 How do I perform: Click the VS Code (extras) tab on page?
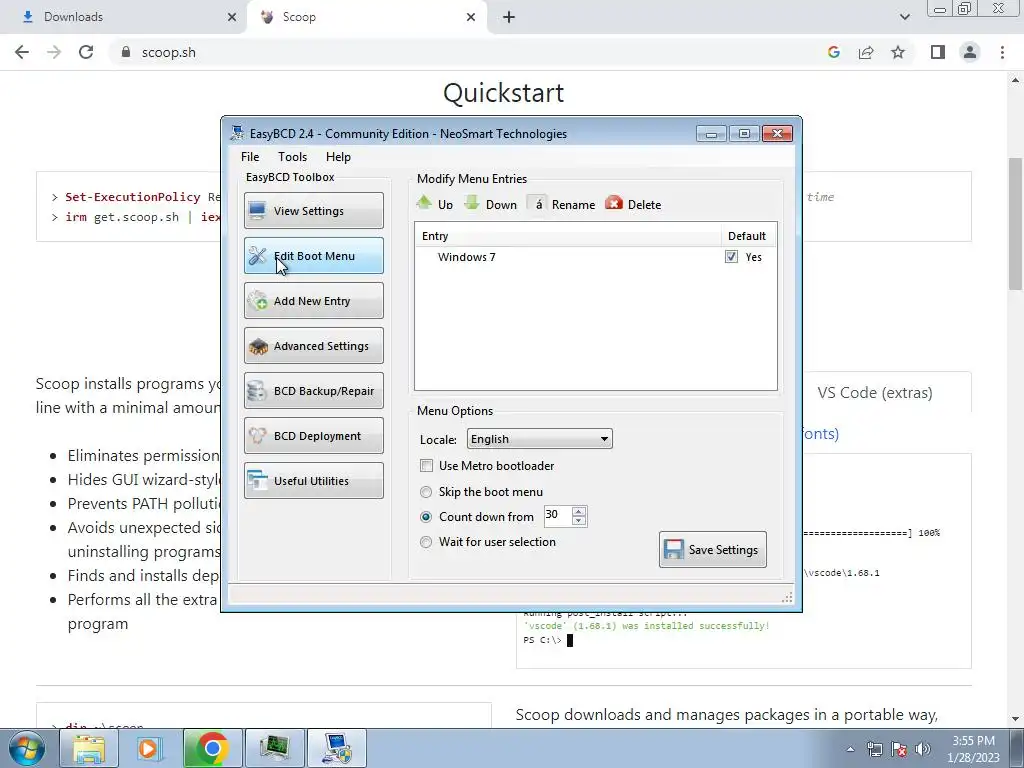[874, 392]
